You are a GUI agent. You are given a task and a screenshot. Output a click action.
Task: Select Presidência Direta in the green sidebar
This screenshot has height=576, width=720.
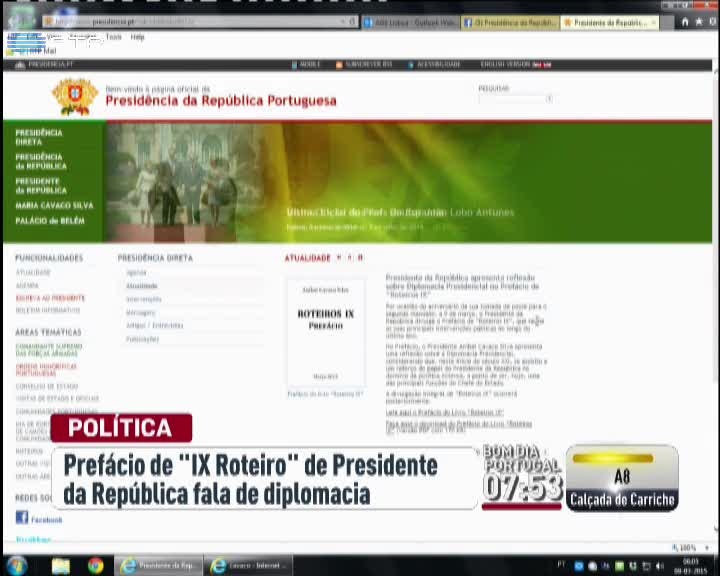(39, 137)
